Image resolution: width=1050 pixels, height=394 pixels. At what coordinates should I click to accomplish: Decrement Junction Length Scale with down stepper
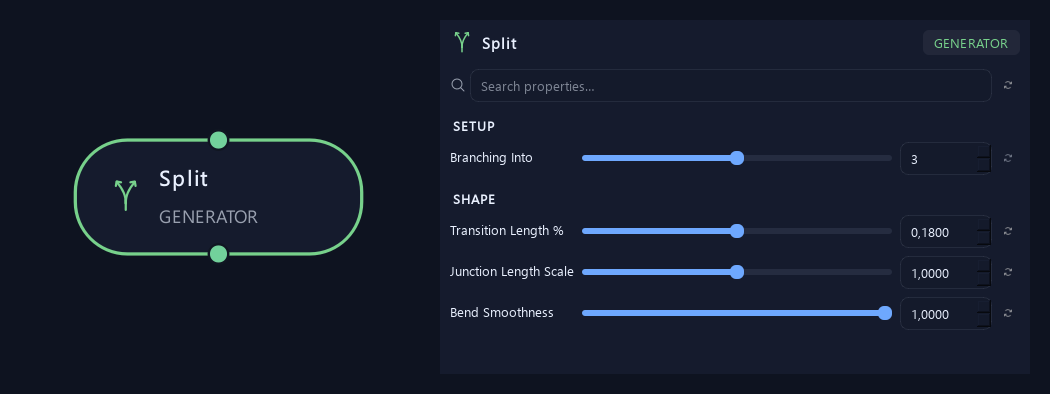[984, 280]
